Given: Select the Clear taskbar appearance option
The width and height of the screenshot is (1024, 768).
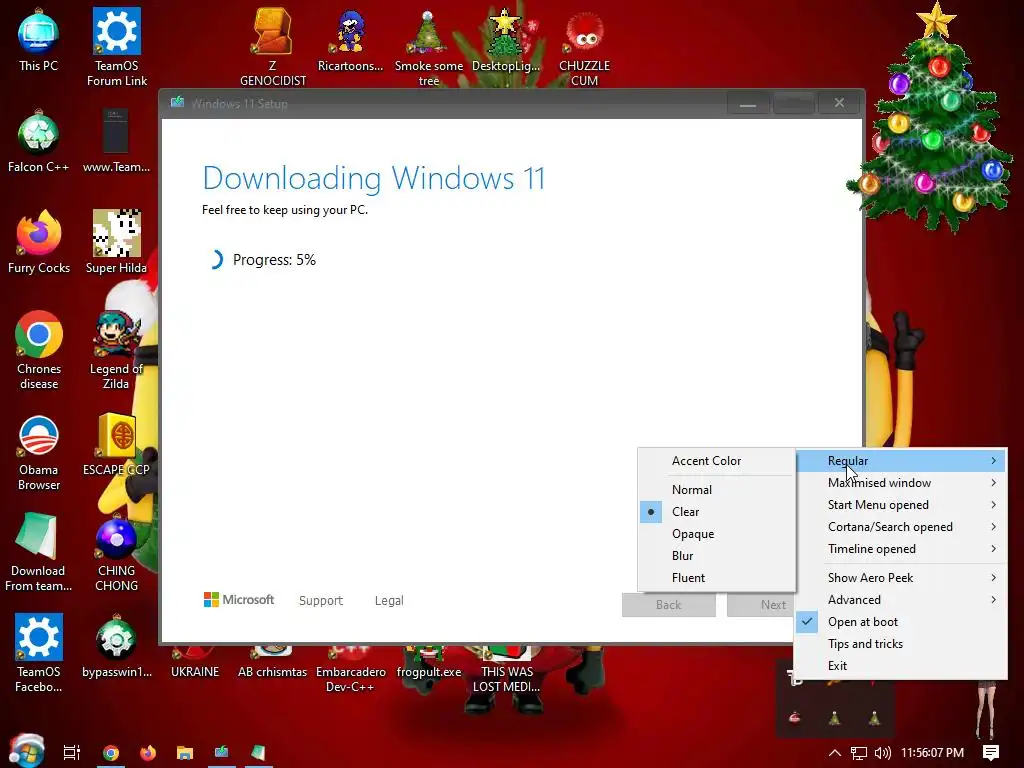Looking at the screenshot, I should click(716, 512).
